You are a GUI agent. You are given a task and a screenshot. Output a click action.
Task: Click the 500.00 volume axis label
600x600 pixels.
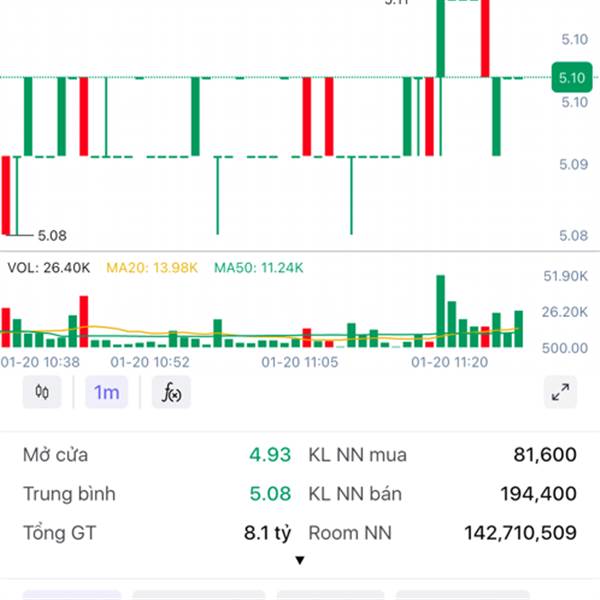point(564,348)
